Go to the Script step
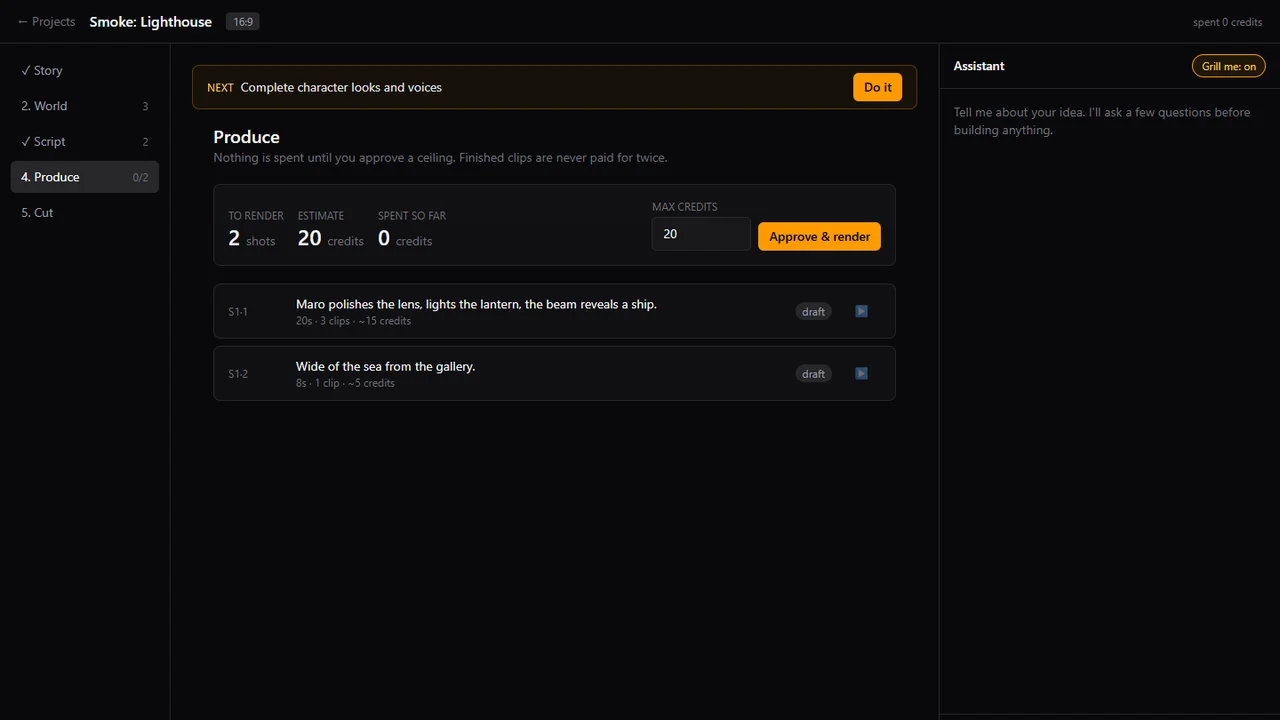This screenshot has height=720, width=1280. pos(84,142)
